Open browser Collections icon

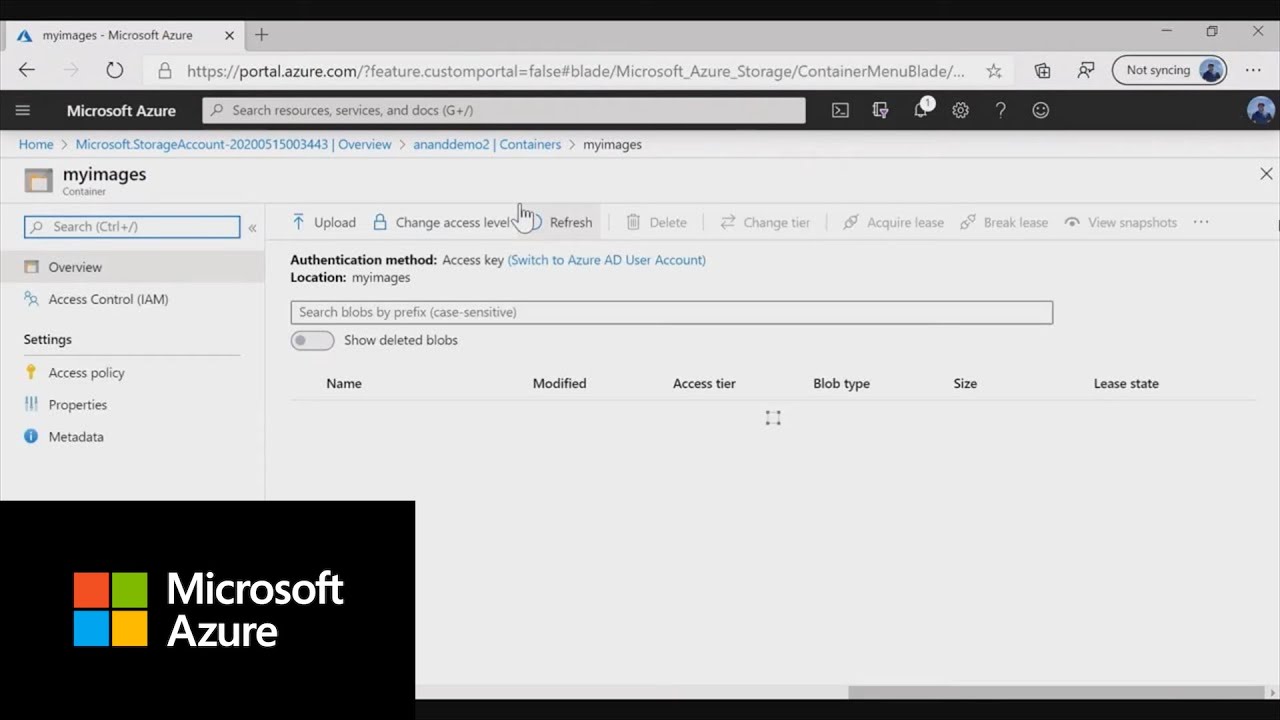click(1042, 71)
